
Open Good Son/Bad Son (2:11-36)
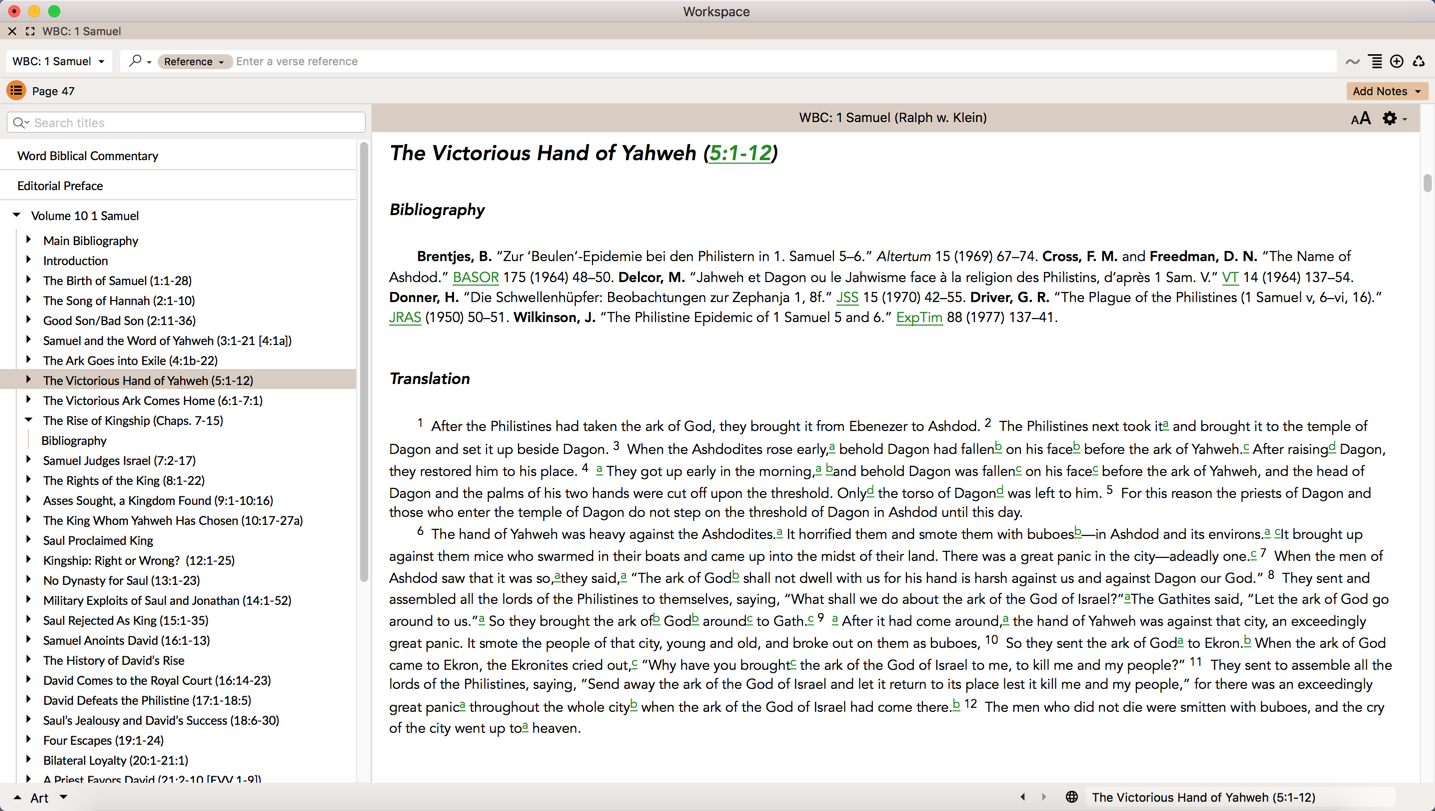coord(119,321)
